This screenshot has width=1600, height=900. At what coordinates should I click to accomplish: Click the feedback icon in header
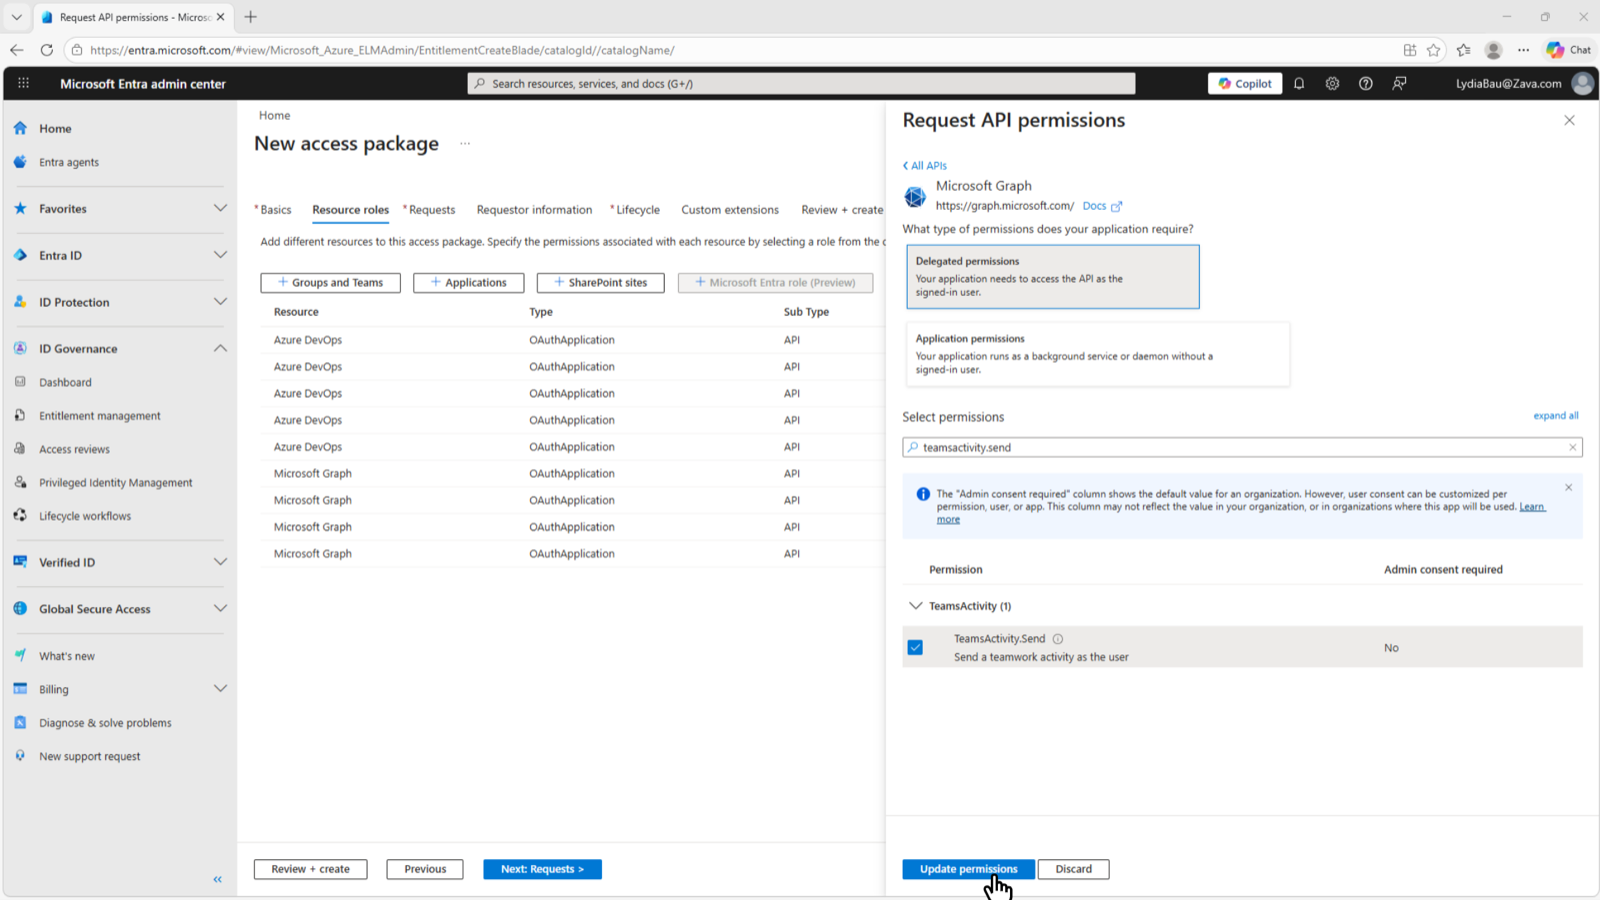1399,84
